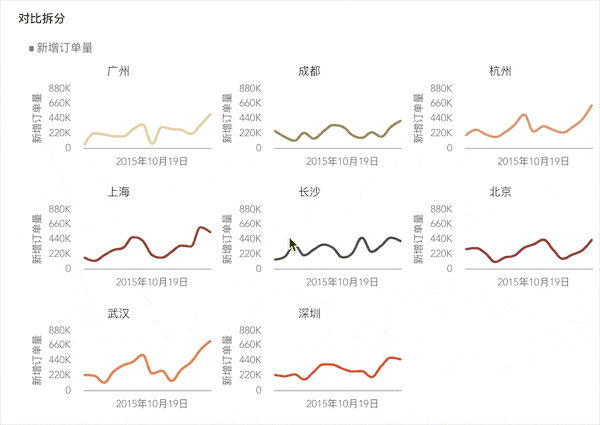Select the 上海 chart title
This screenshot has height=425, width=600.
[x=118, y=192]
